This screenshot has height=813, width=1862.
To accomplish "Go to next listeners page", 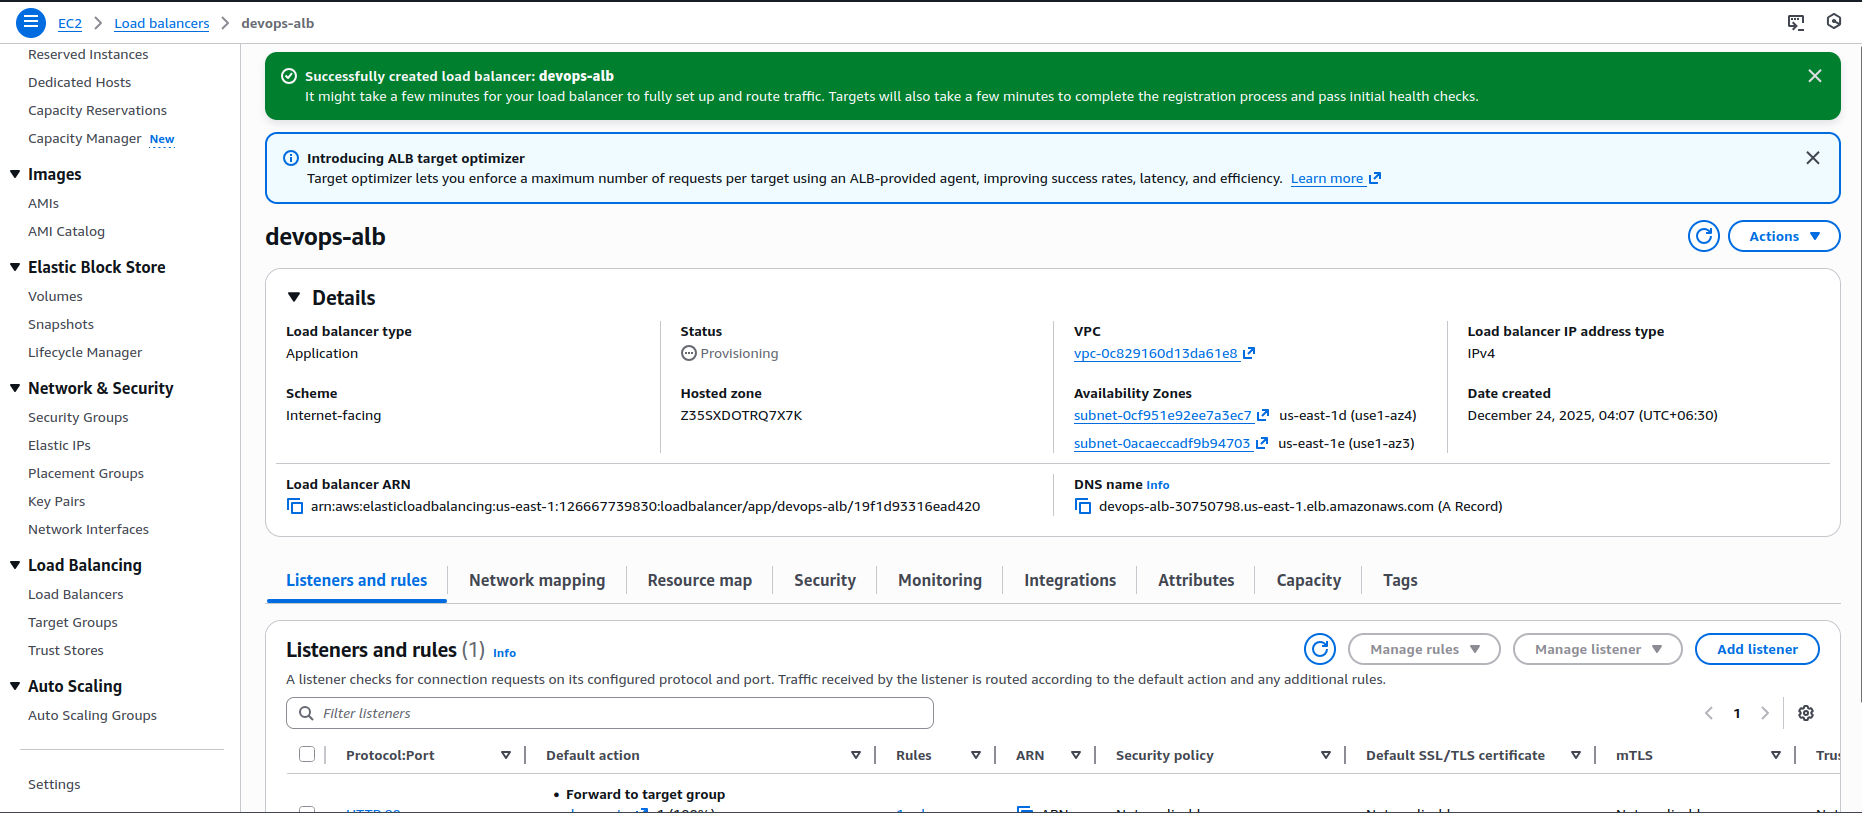I will pos(1765,713).
